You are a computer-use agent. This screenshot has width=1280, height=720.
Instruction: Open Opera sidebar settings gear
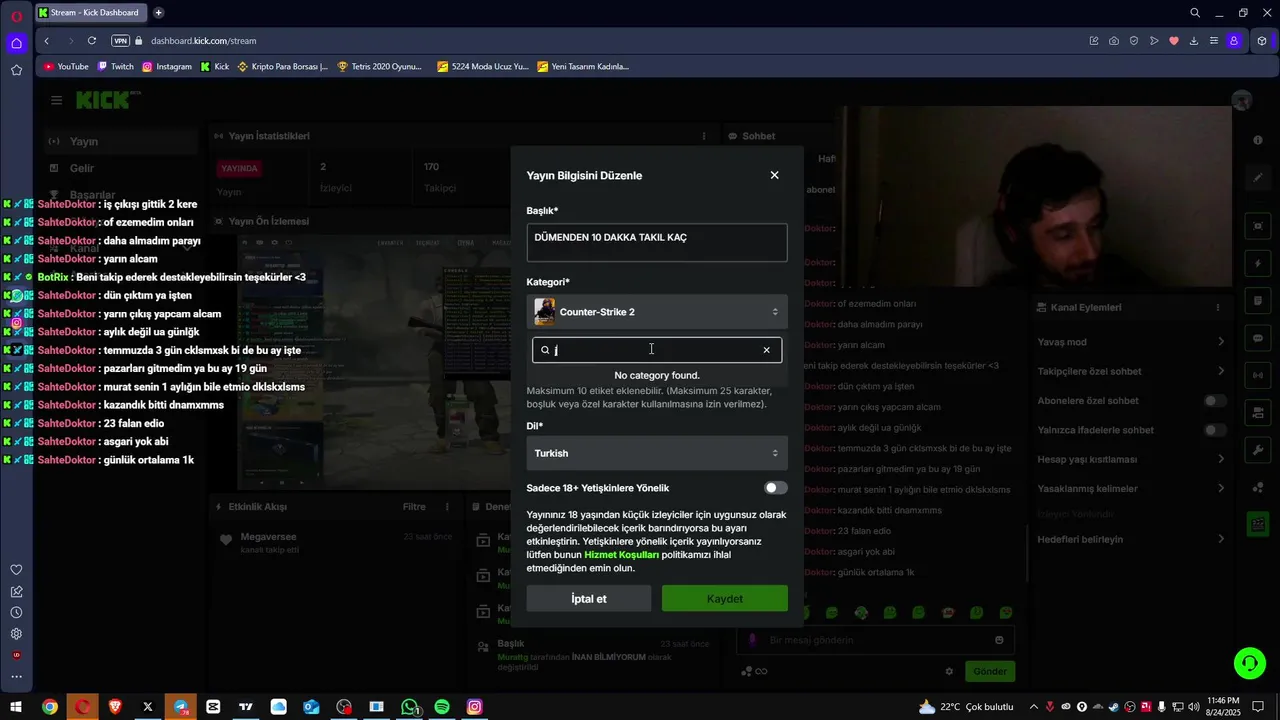point(16,634)
